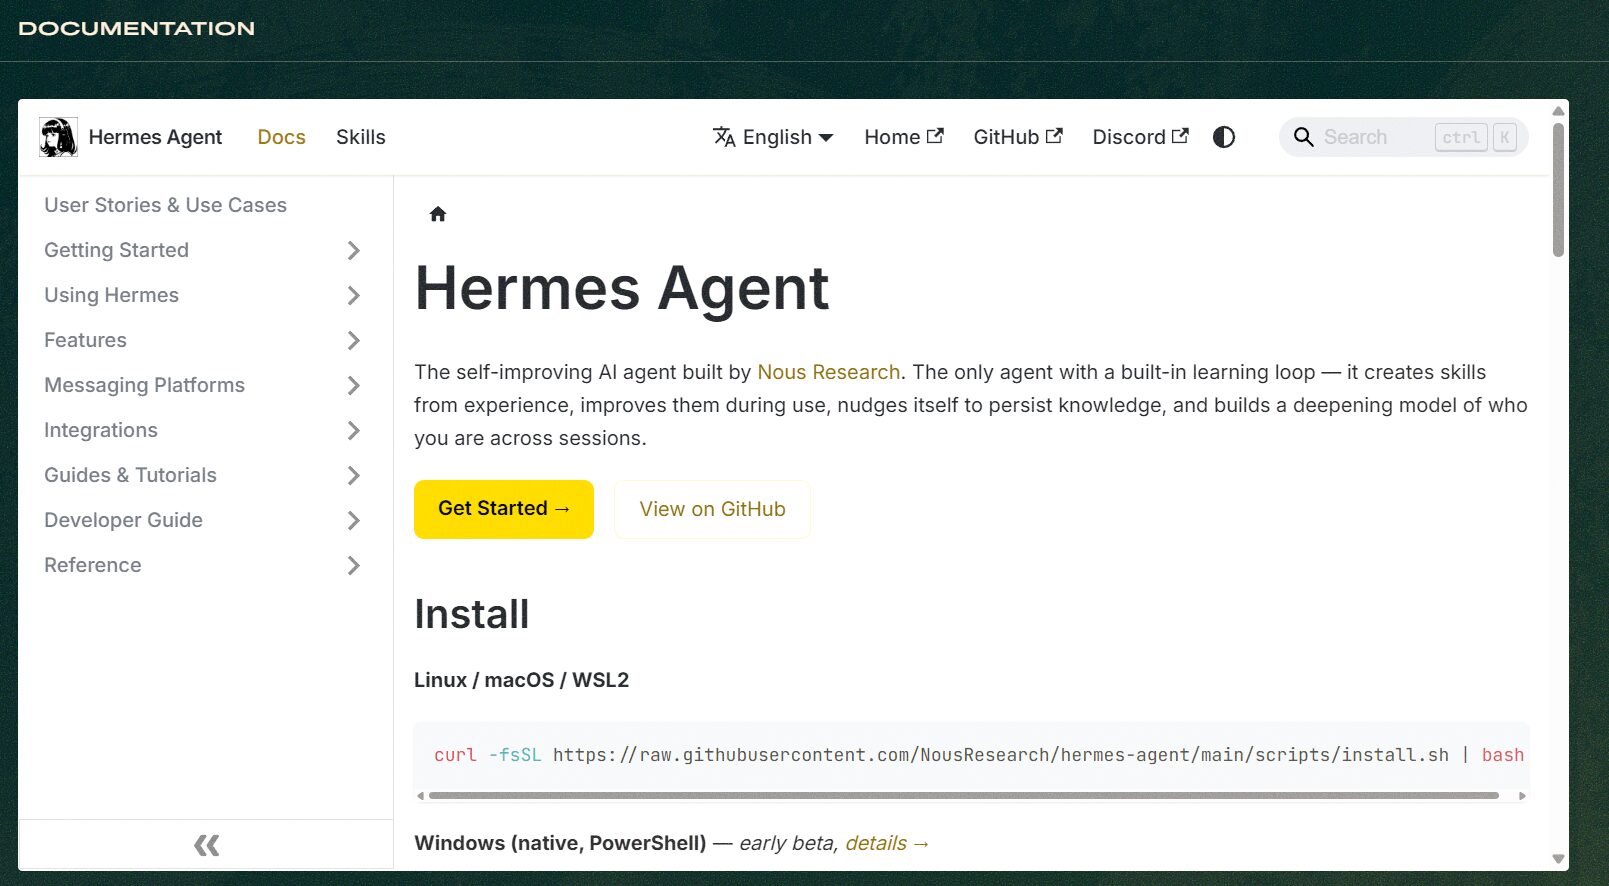This screenshot has width=1609, height=886.
Task: Open Features sidebar item
Action: [85, 340]
